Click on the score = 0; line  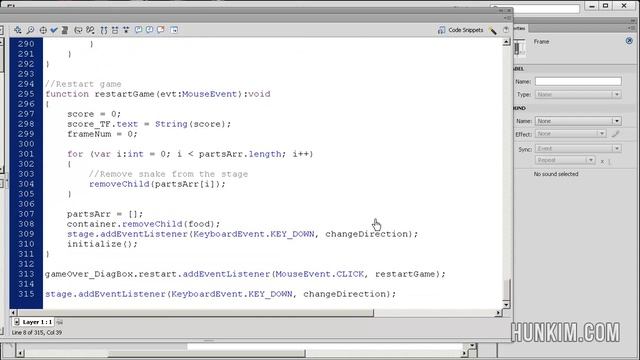pyautogui.click(x=94, y=114)
